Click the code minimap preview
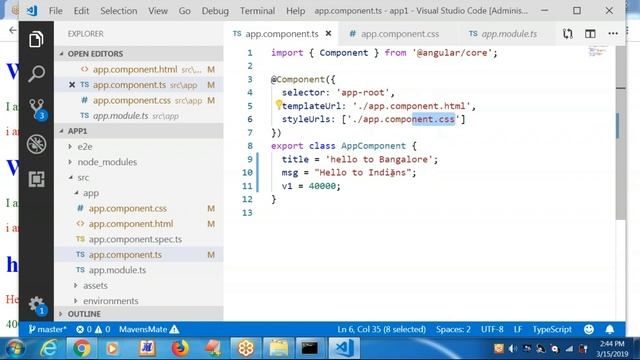Viewport: 640px width, 360px height. (x=597, y=51)
